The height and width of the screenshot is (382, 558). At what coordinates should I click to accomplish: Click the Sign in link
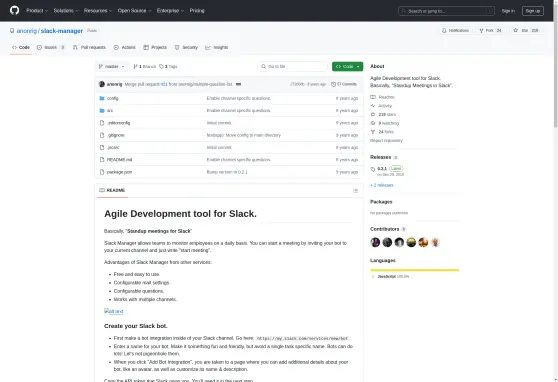click(508, 11)
